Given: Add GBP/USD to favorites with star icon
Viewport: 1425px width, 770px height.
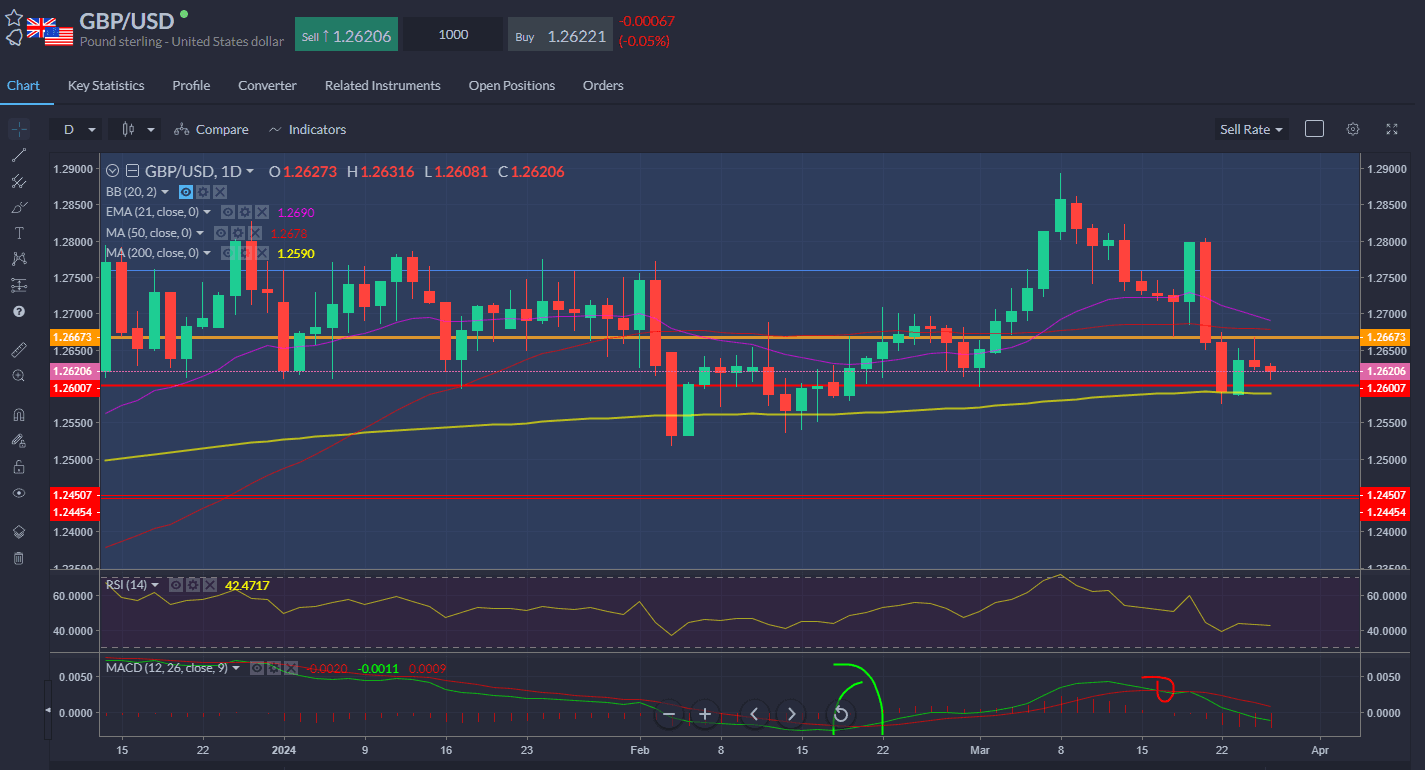Looking at the screenshot, I should coord(14,17).
